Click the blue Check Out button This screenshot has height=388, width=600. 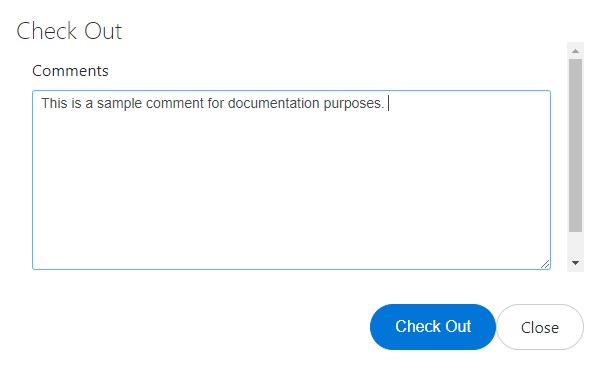[433, 327]
